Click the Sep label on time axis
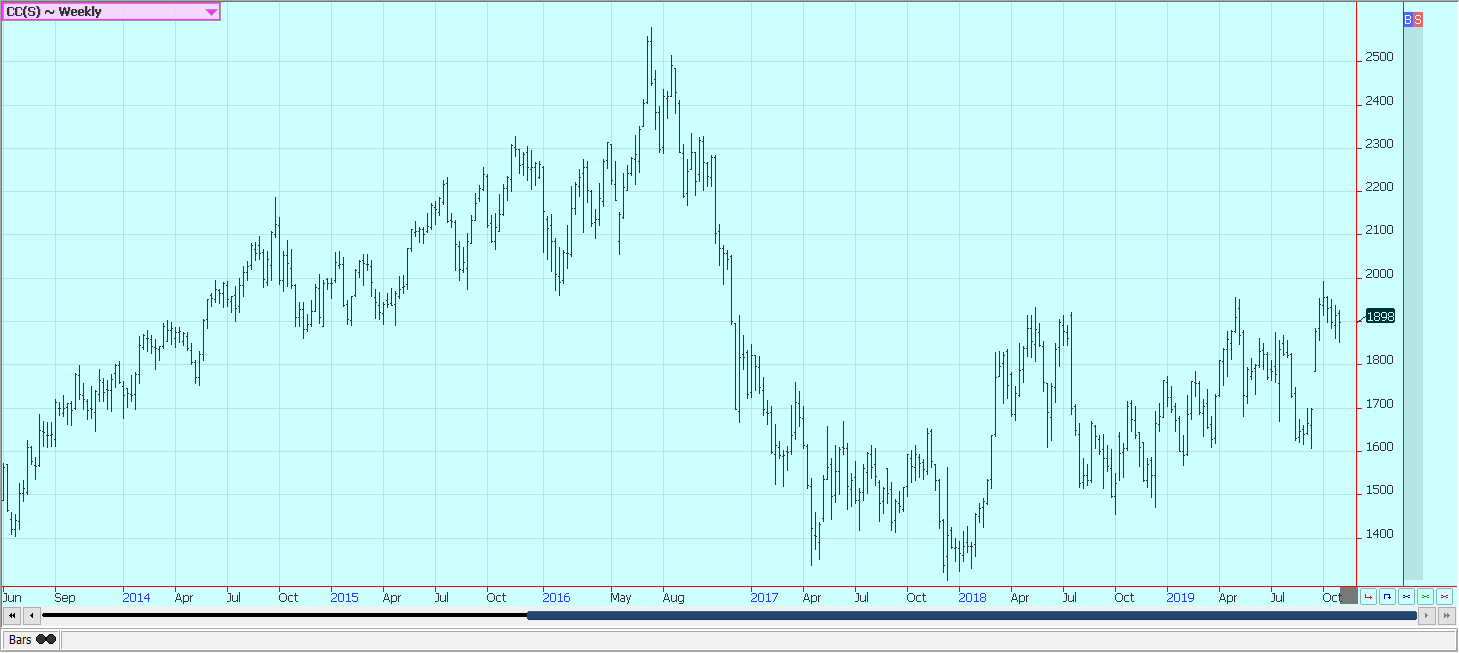 click(x=65, y=598)
